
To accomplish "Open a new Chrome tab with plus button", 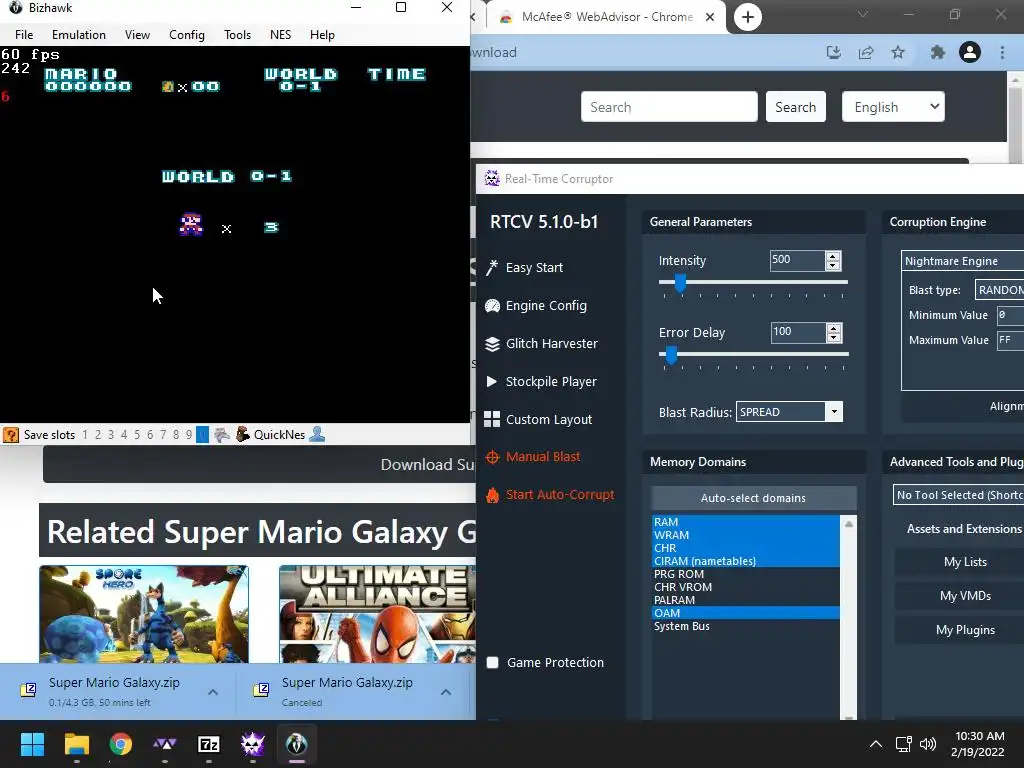I will pos(748,17).
